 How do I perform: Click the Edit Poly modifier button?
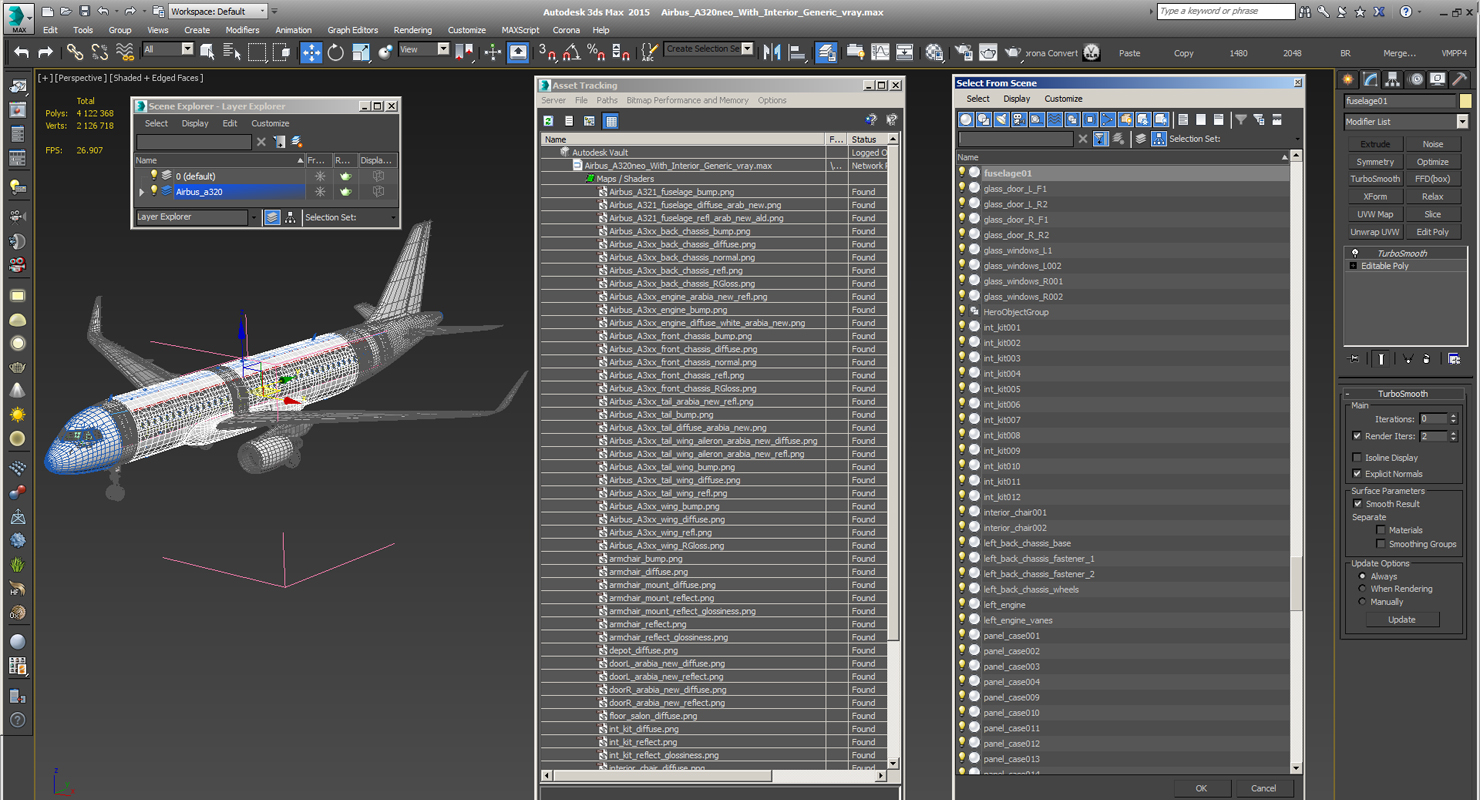[1432, 232]
